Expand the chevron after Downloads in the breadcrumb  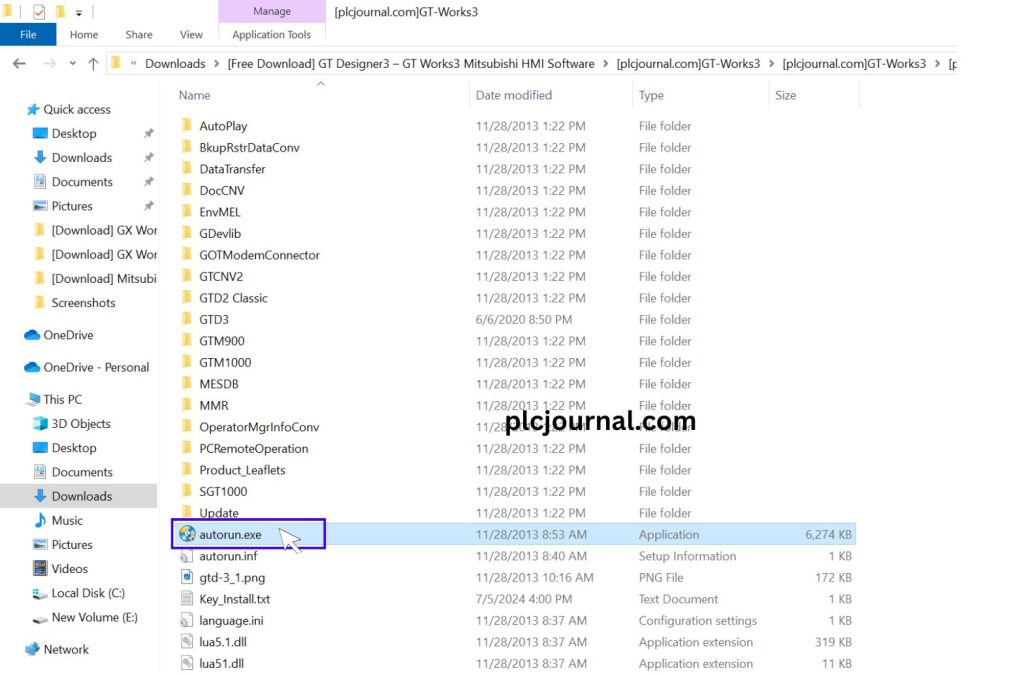tap(217, 63)
